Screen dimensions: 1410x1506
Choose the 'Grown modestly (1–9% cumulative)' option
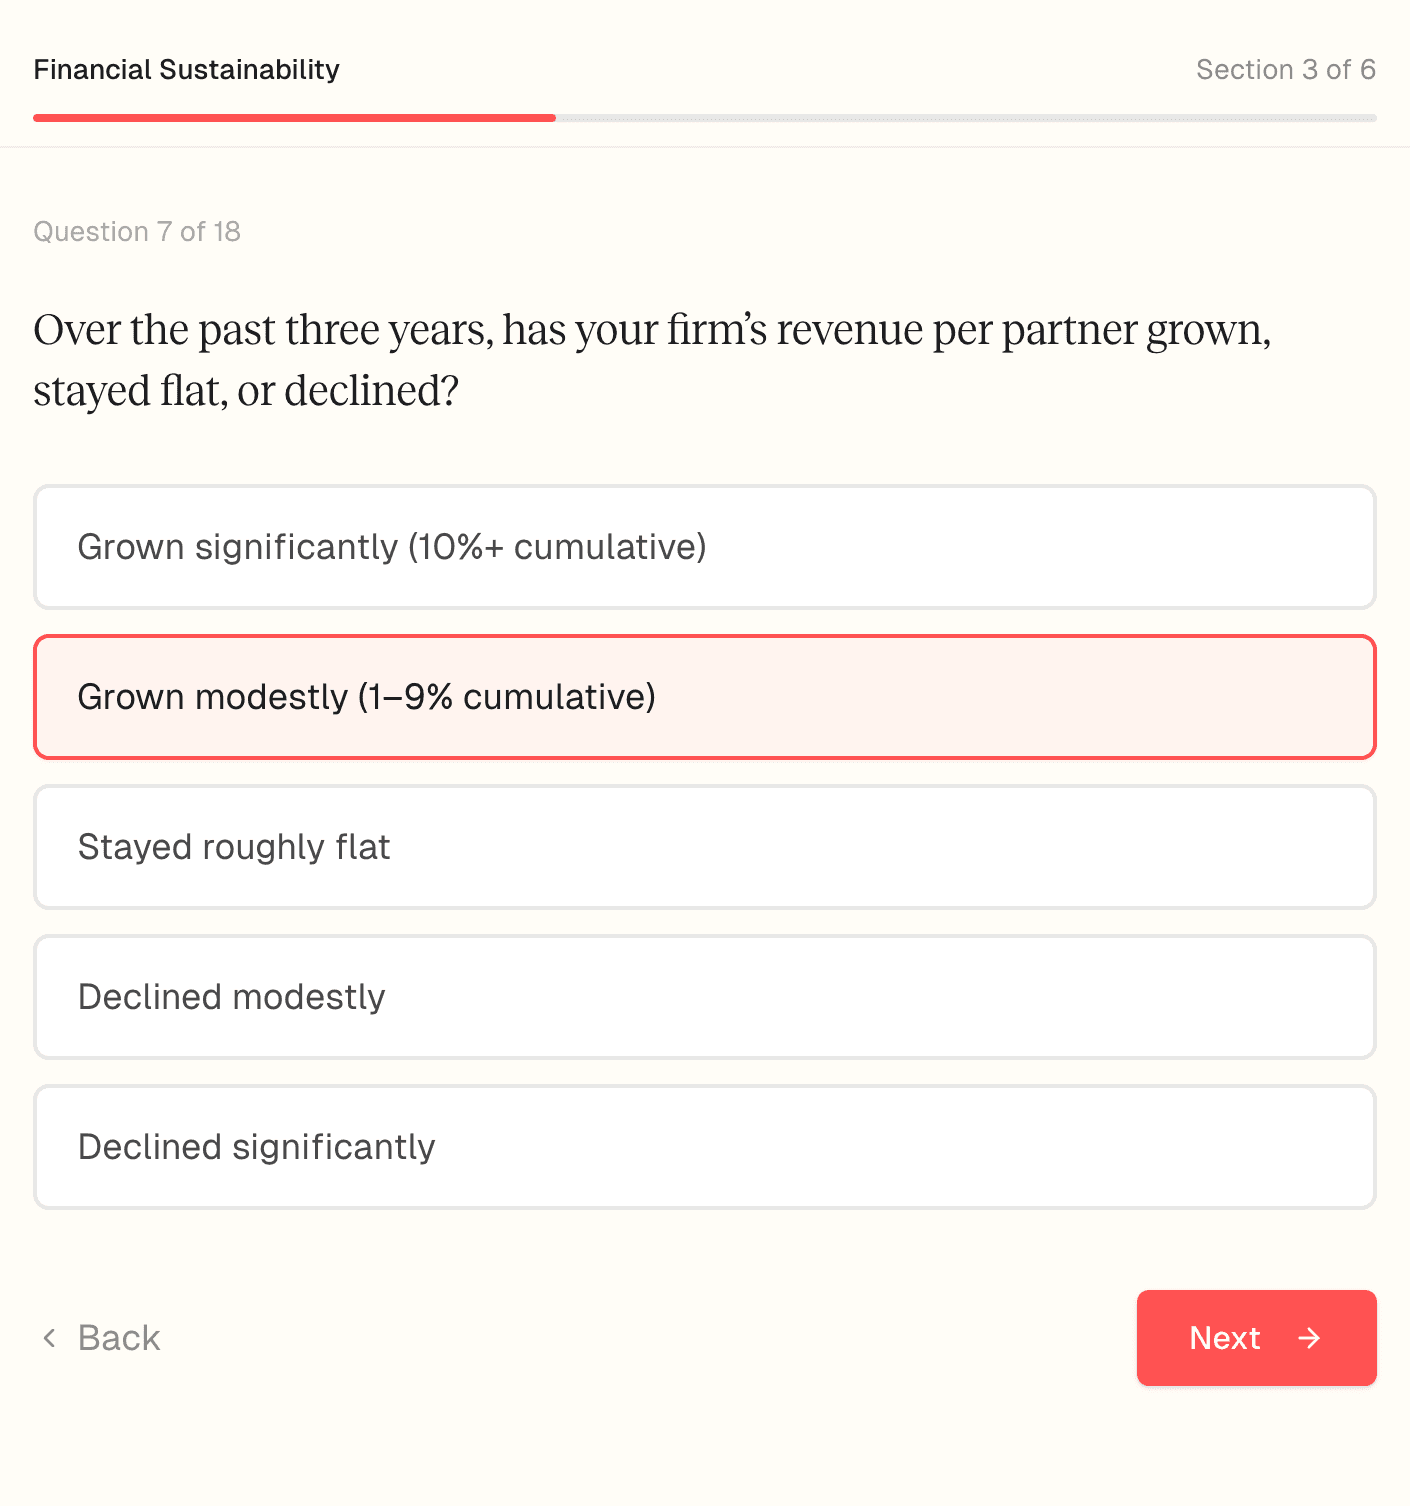[x=704, y=697]
